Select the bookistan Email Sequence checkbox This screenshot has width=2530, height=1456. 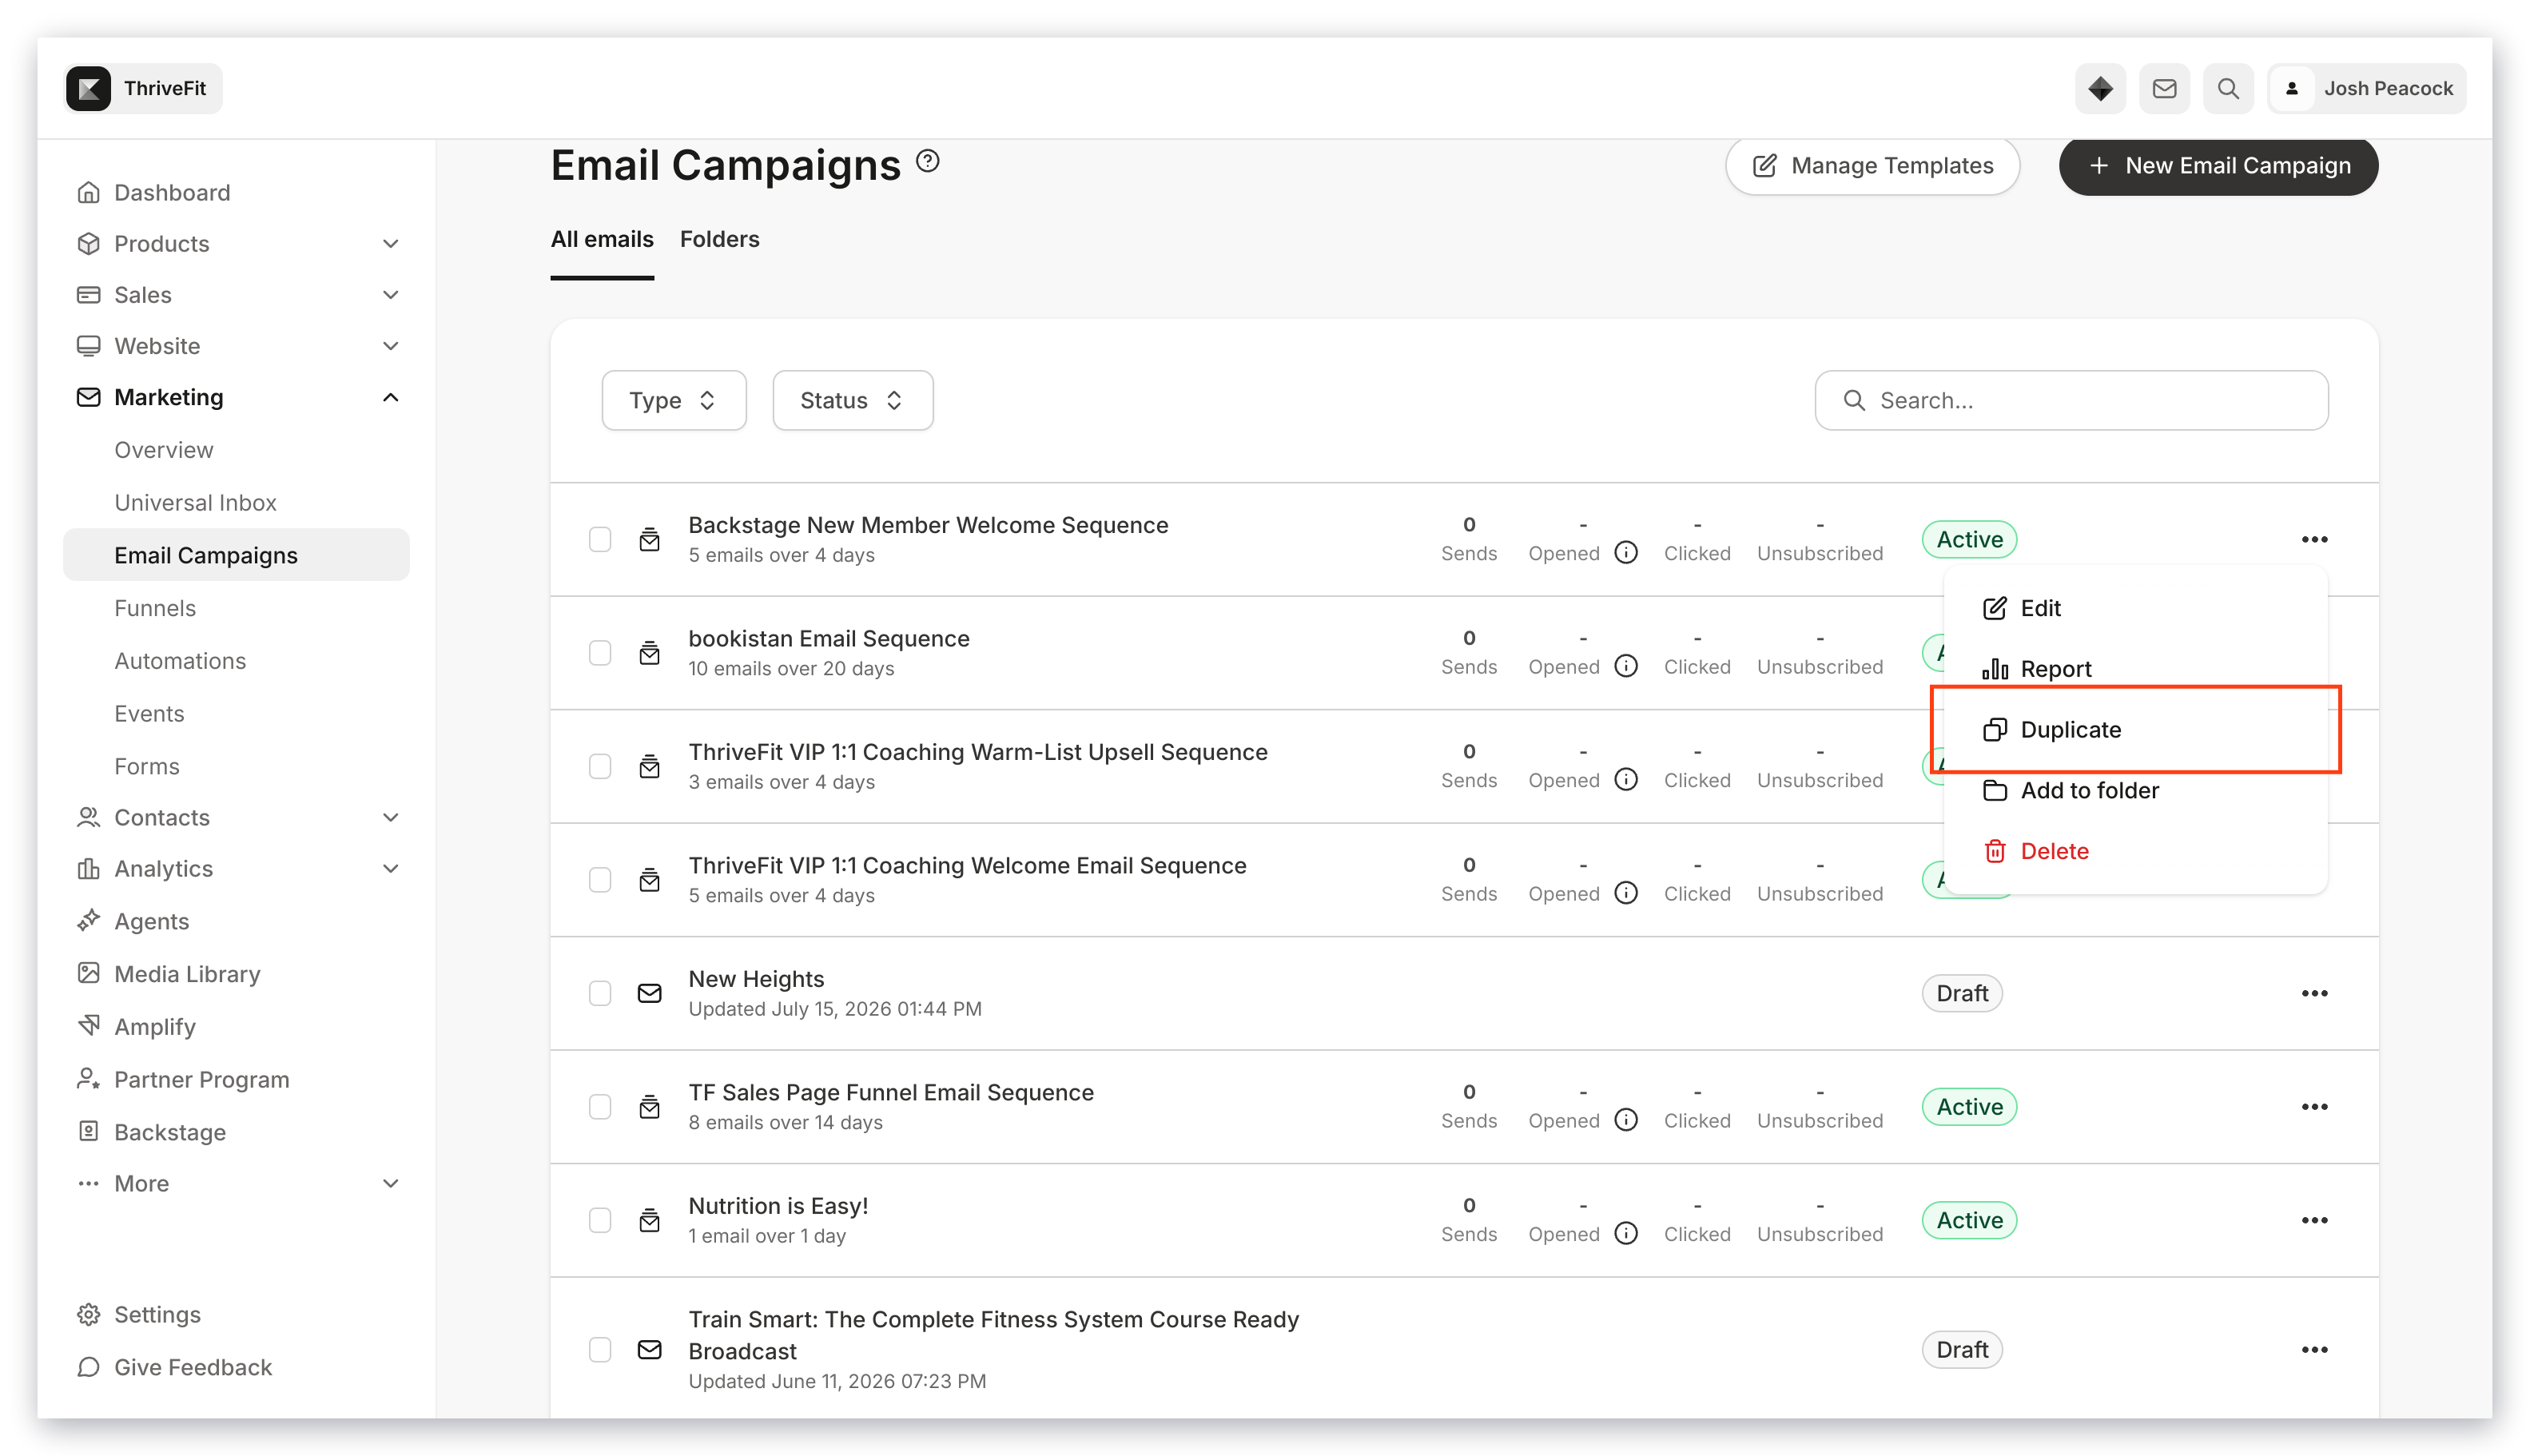pyautogui.click(x=599, y=653)
